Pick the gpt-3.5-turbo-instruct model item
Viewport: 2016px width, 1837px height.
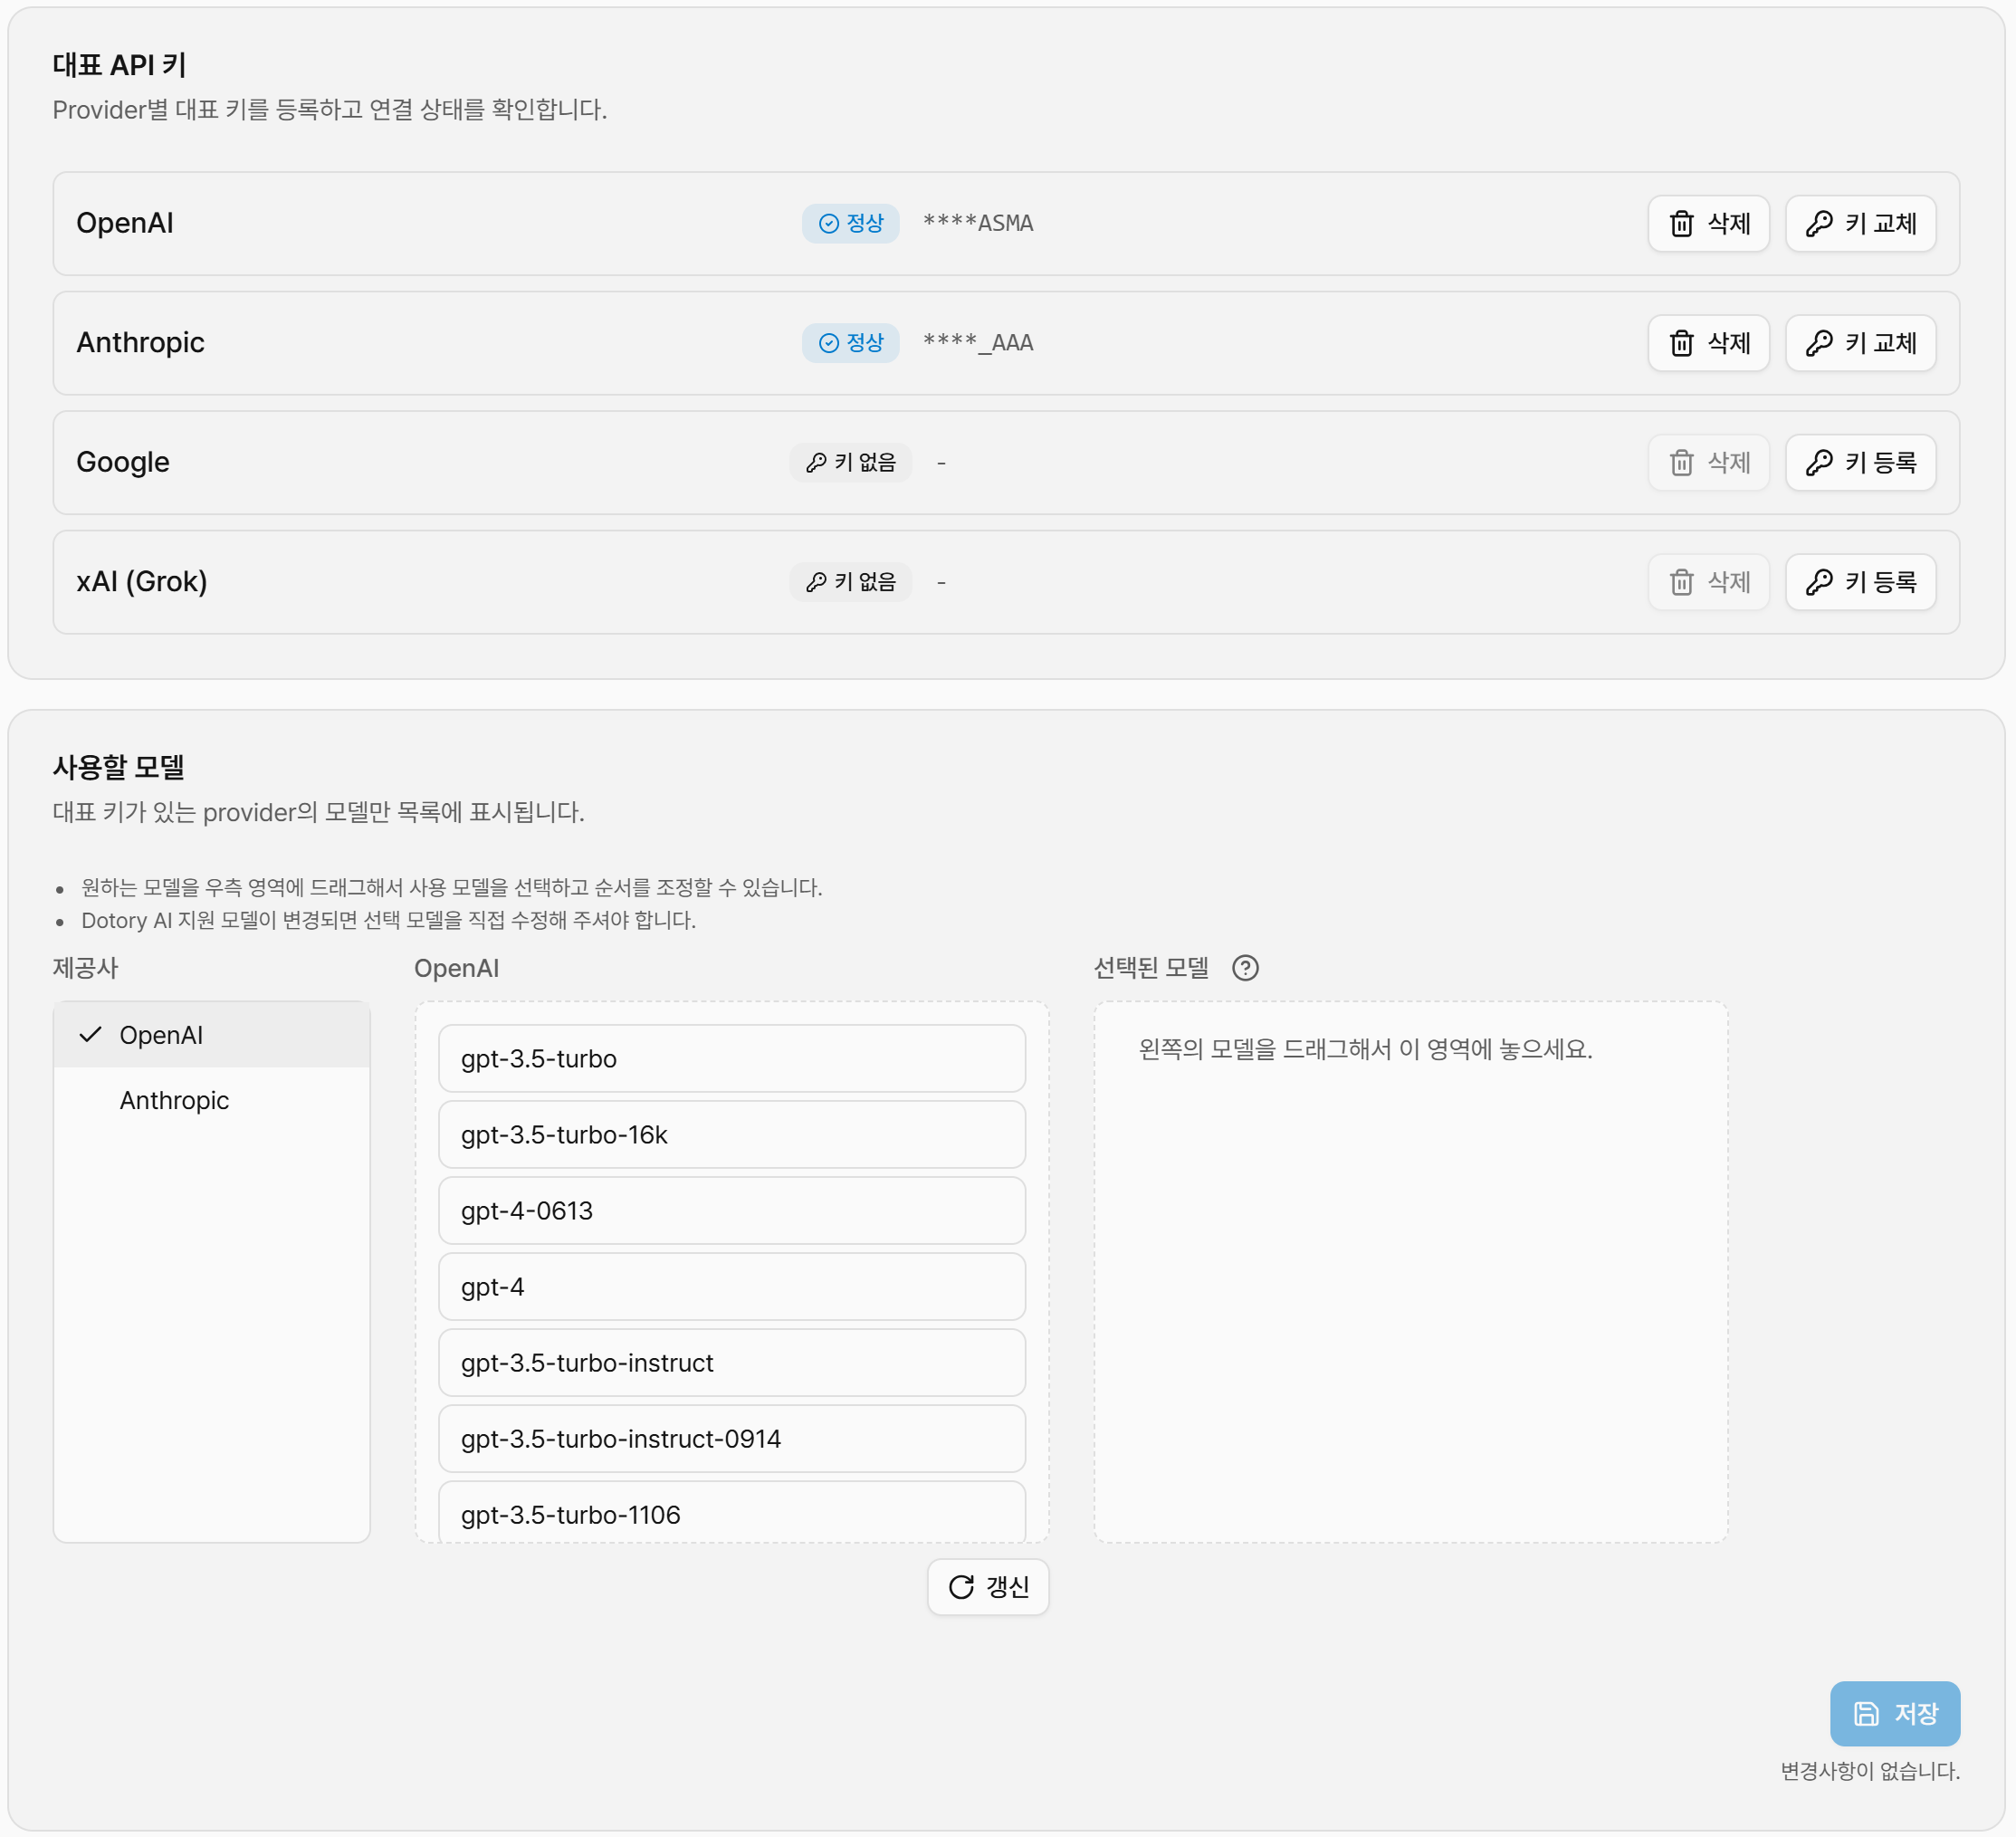(x=731, y=1362)
